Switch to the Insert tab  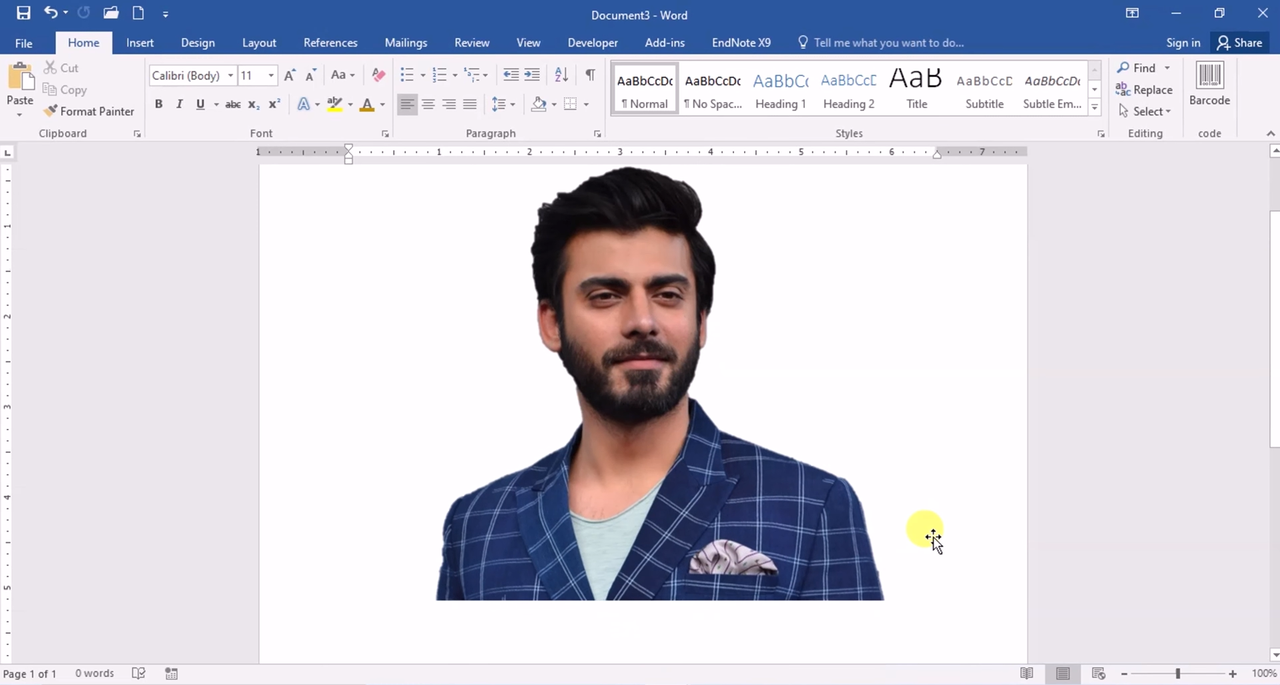140,43
